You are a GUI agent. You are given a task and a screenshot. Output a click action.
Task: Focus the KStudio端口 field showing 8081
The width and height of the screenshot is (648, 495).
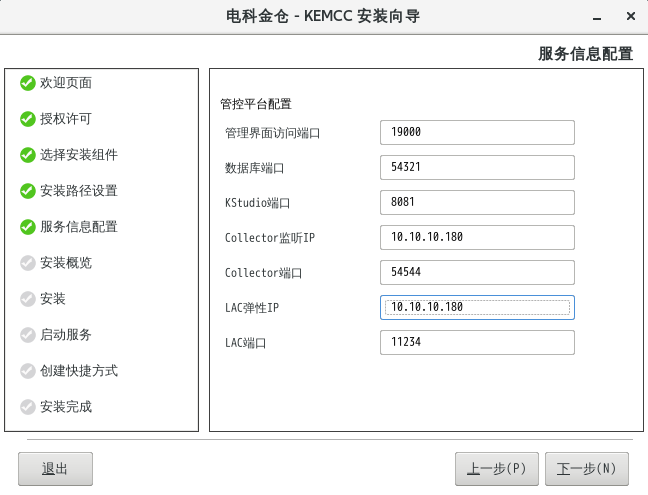[477, 202]
